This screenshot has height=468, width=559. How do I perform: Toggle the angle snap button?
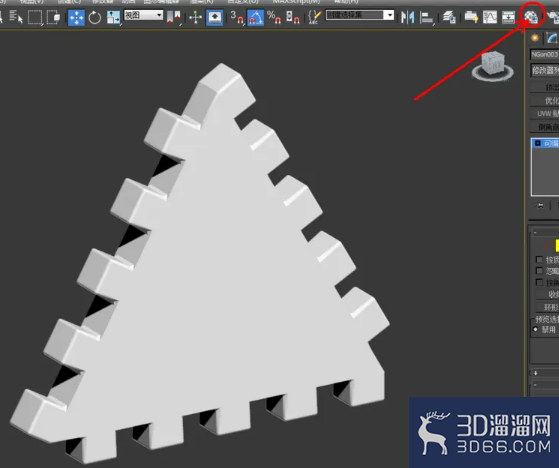[x=255, y=17]
